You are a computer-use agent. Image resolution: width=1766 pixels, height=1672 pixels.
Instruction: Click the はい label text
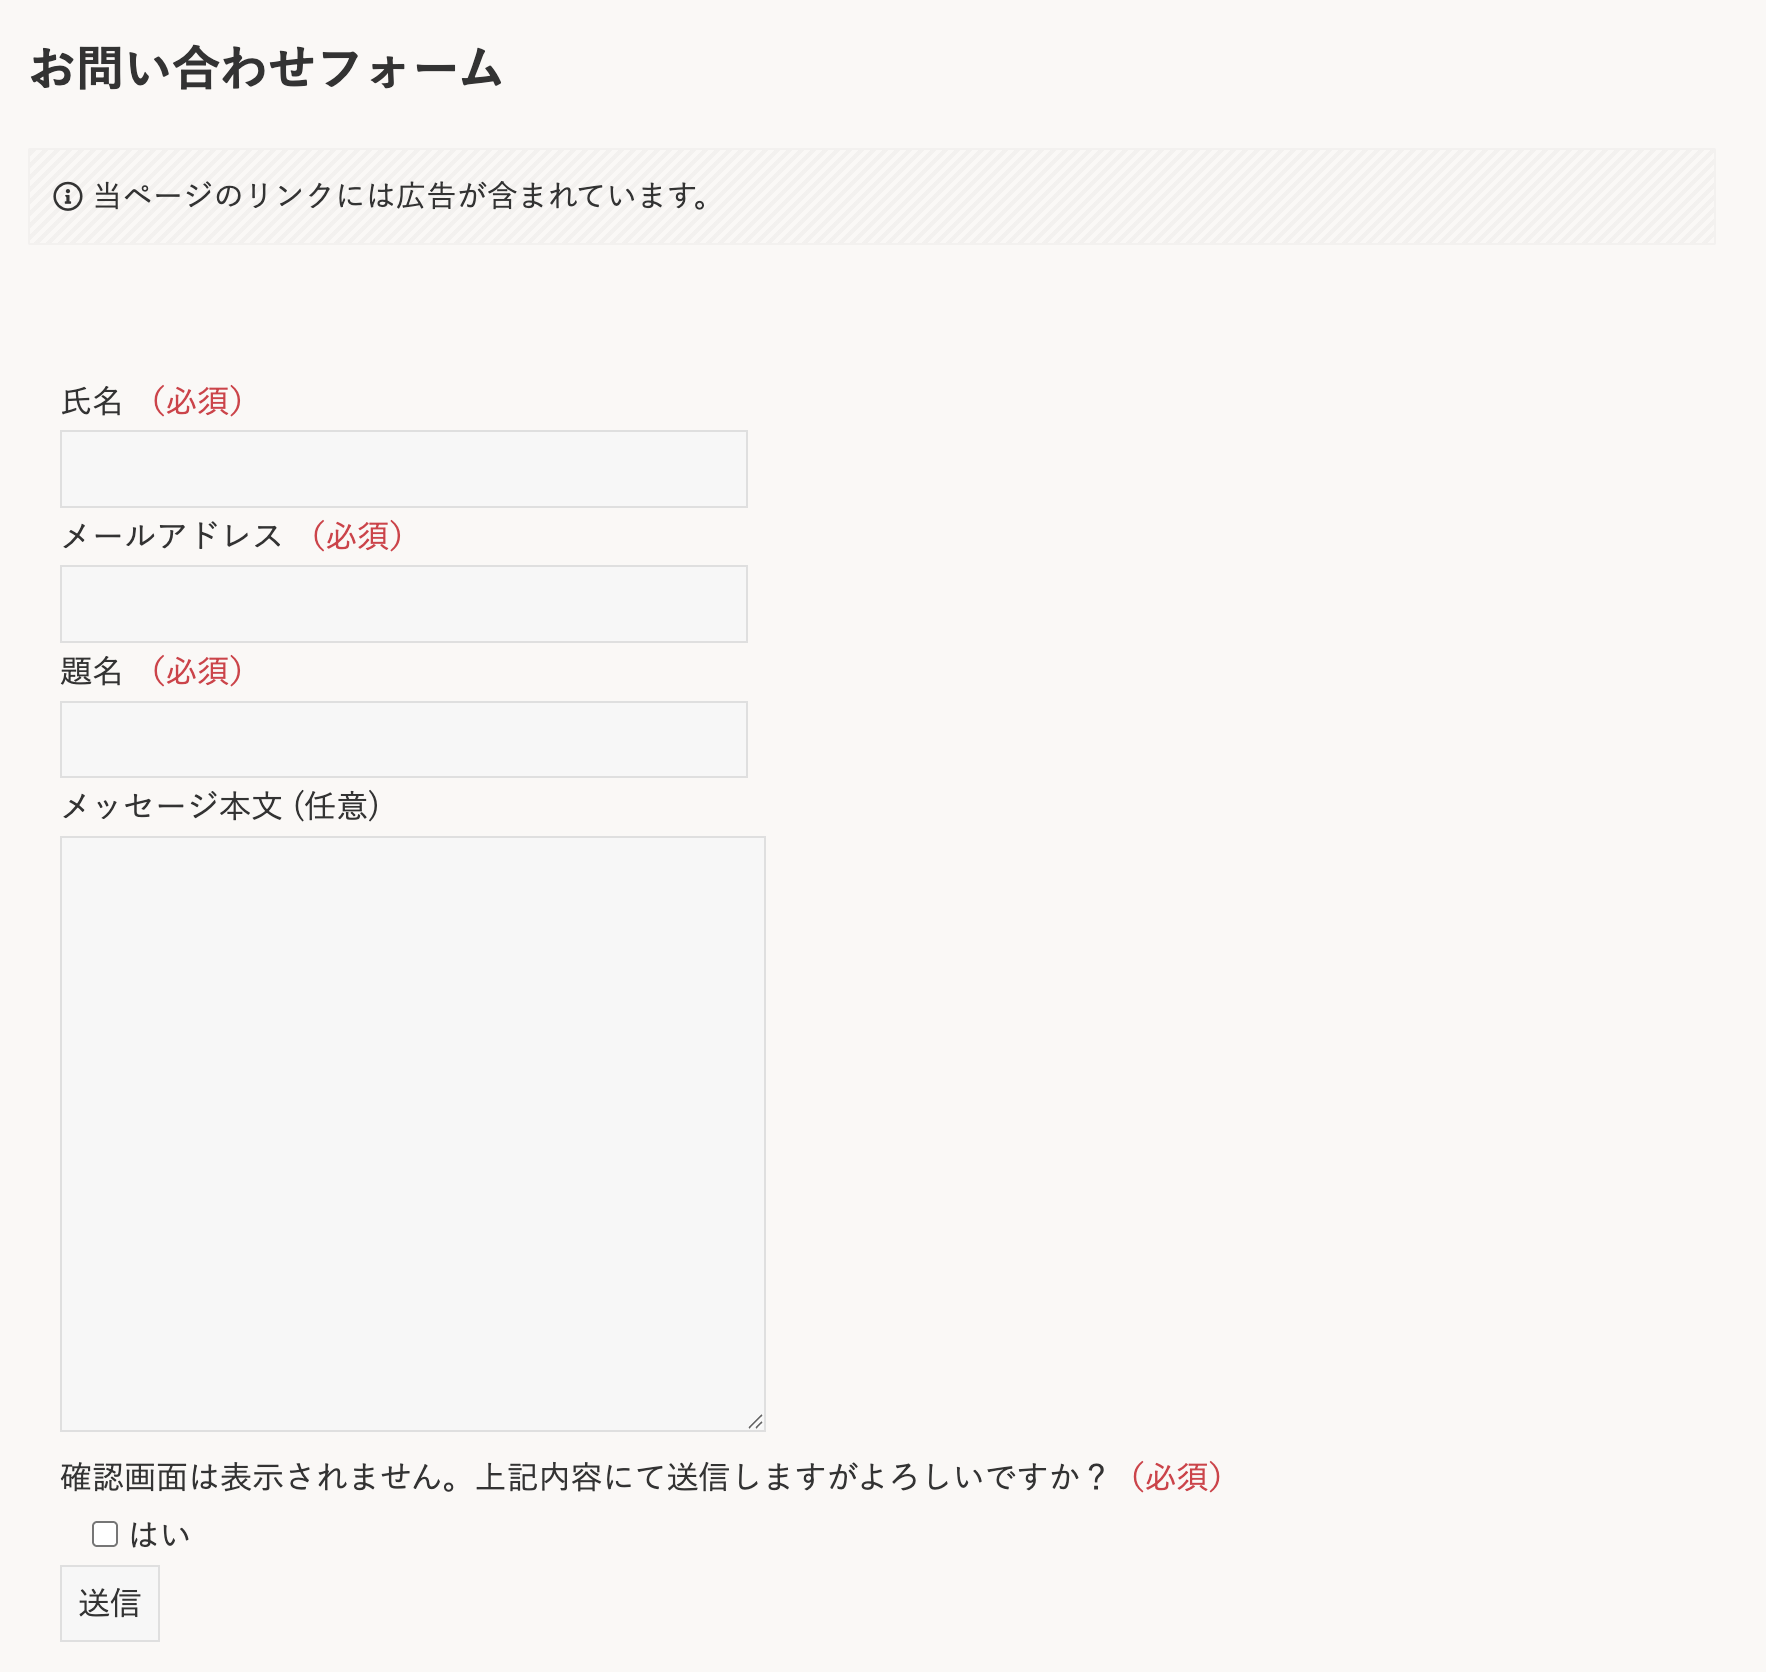coord(160,1535)
